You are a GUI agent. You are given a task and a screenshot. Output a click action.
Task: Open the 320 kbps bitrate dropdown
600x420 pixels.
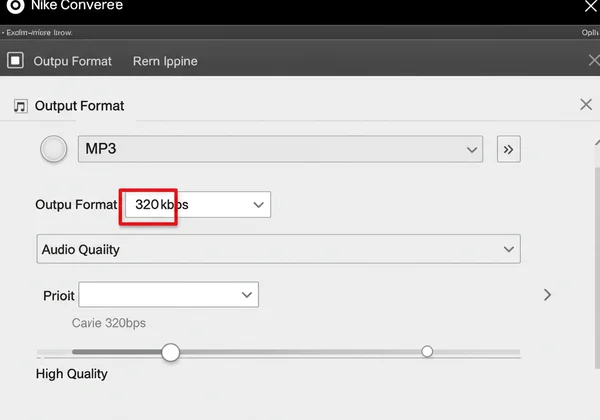click(197, 204)
